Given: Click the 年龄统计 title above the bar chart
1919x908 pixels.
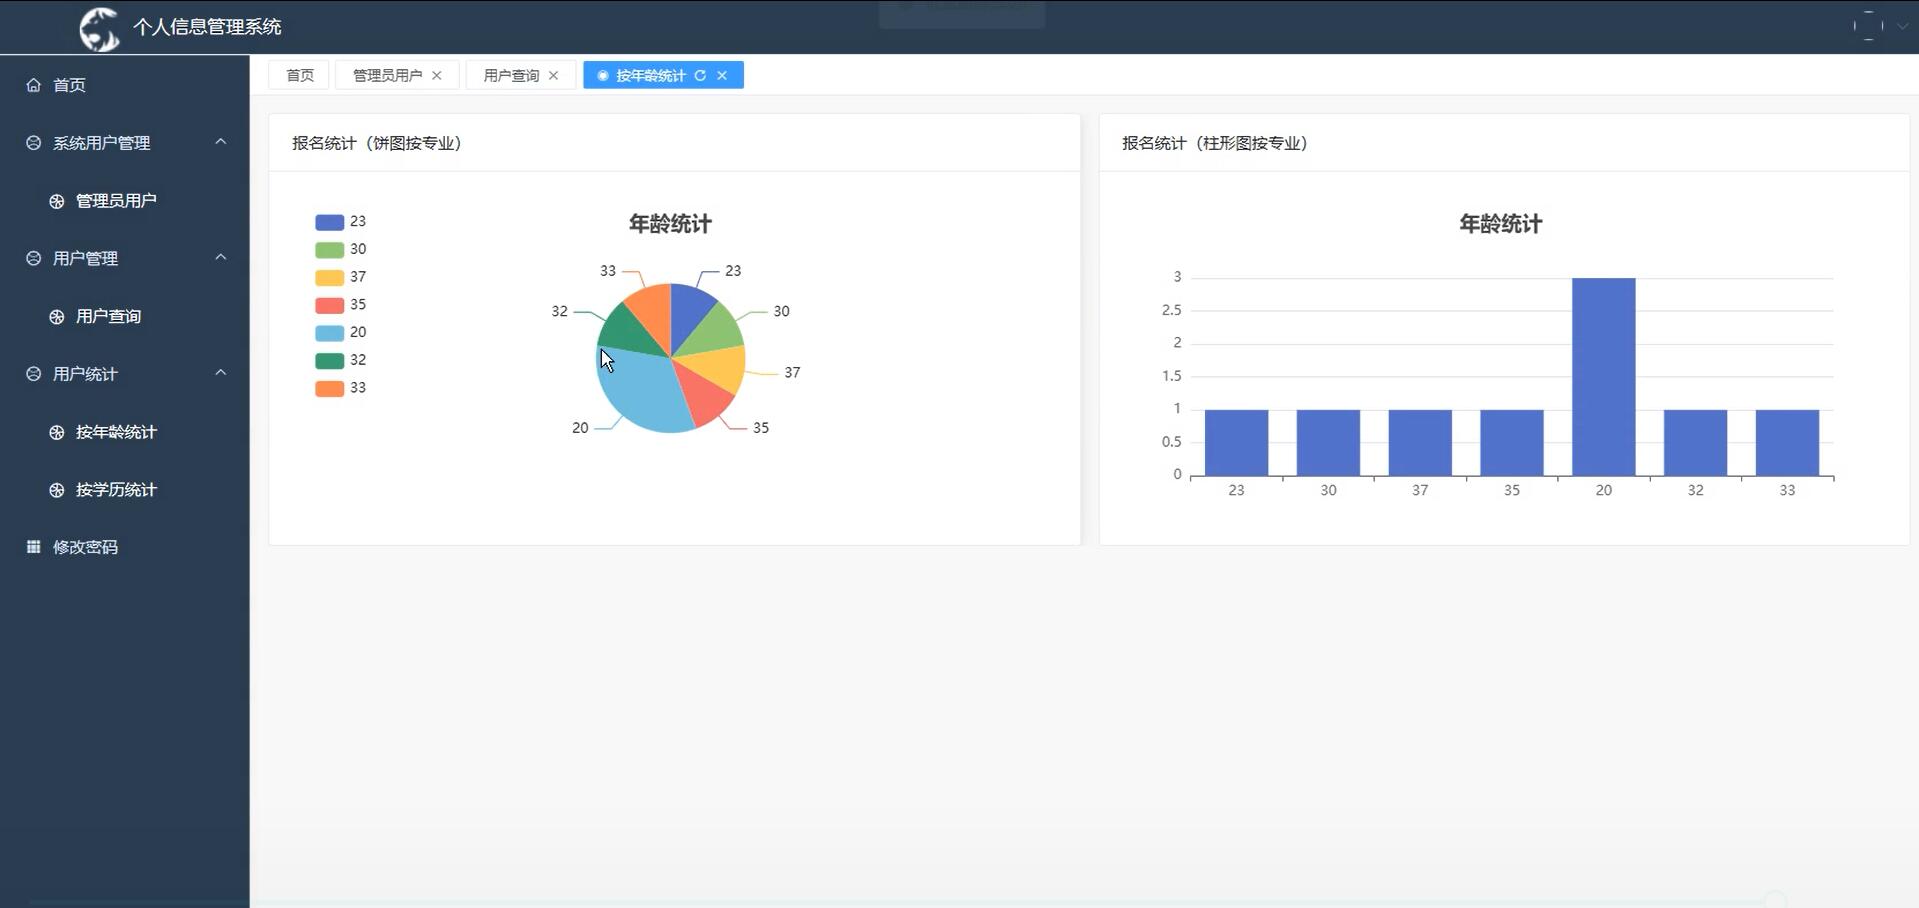Looking at the screenshot, I should pos(1500,224).
